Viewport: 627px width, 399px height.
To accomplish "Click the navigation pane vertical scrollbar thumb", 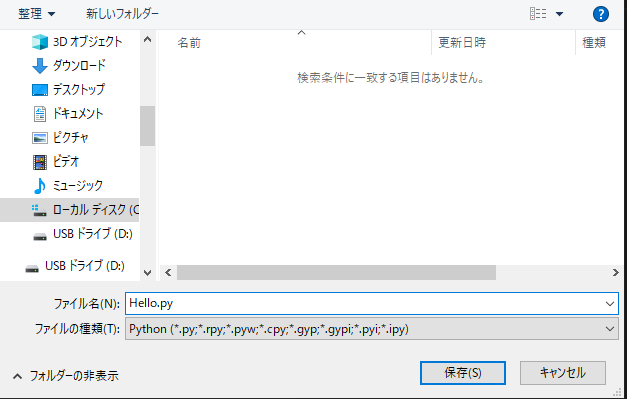I will [x=148, y=126].
